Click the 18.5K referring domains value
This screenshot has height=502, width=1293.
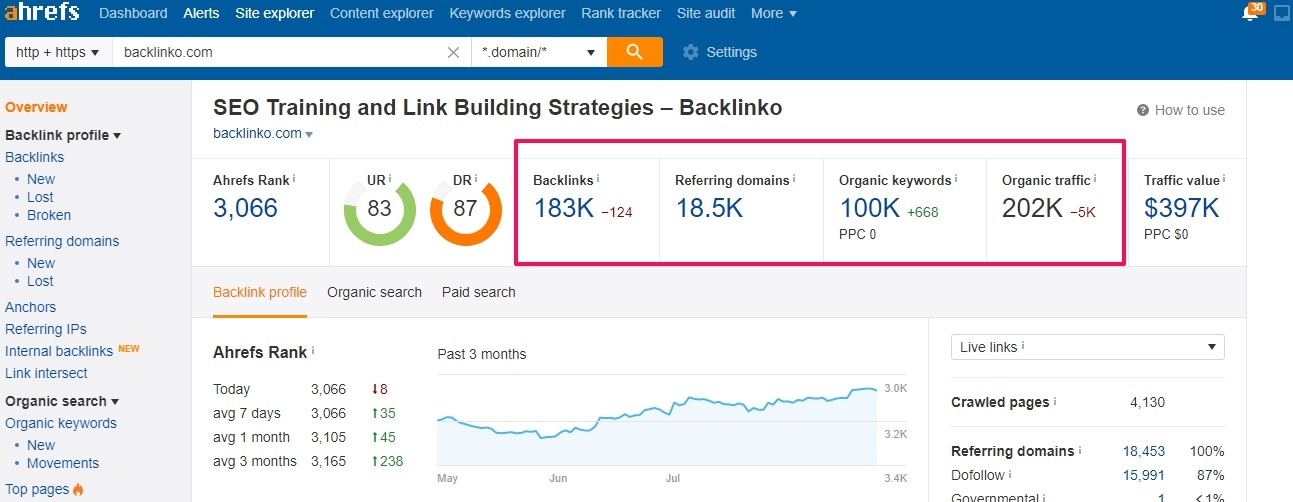709,209
